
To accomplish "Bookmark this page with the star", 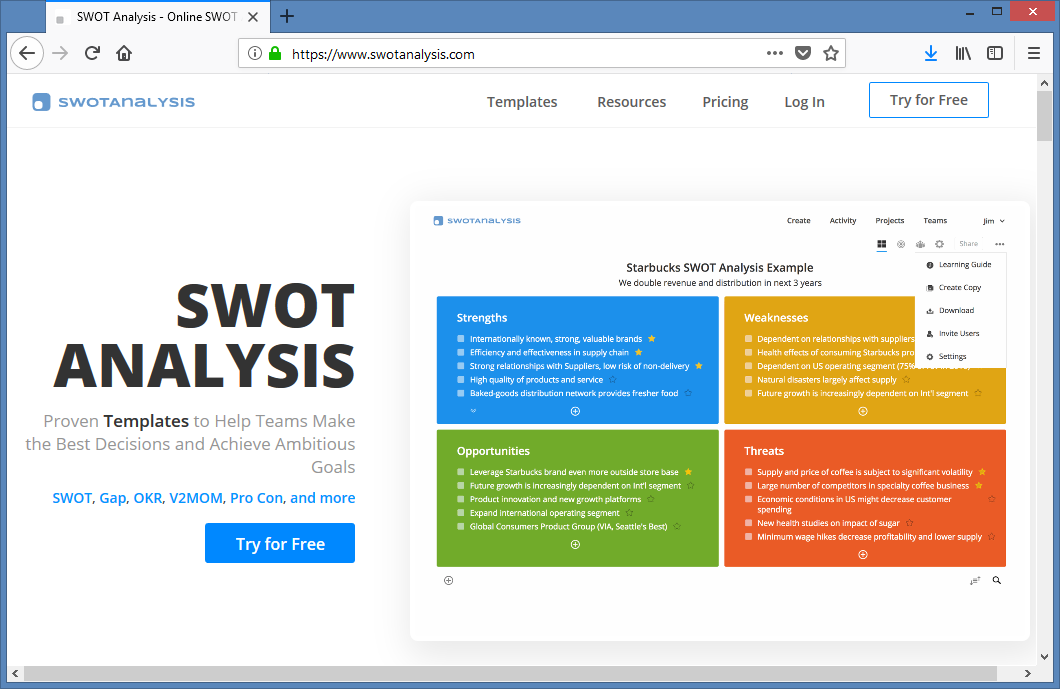I will [x=831, y=53].
